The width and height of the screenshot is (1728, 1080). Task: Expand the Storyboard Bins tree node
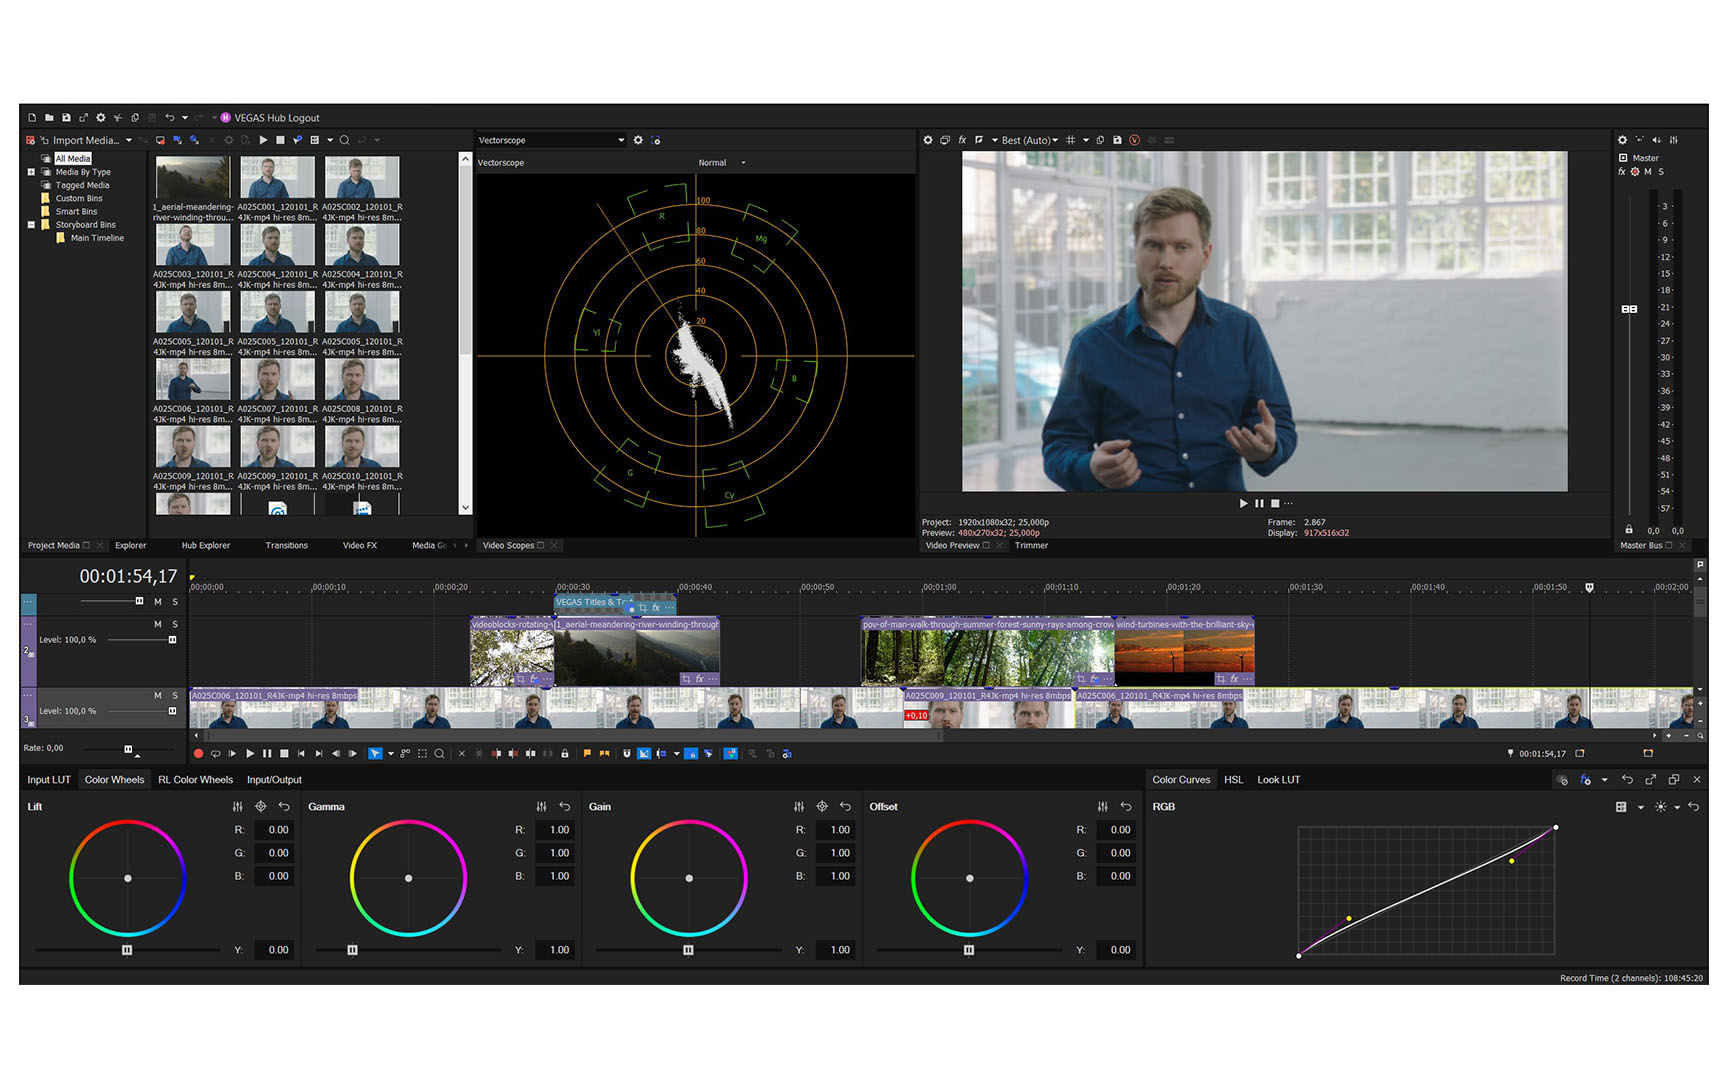(x=31, y=225)
